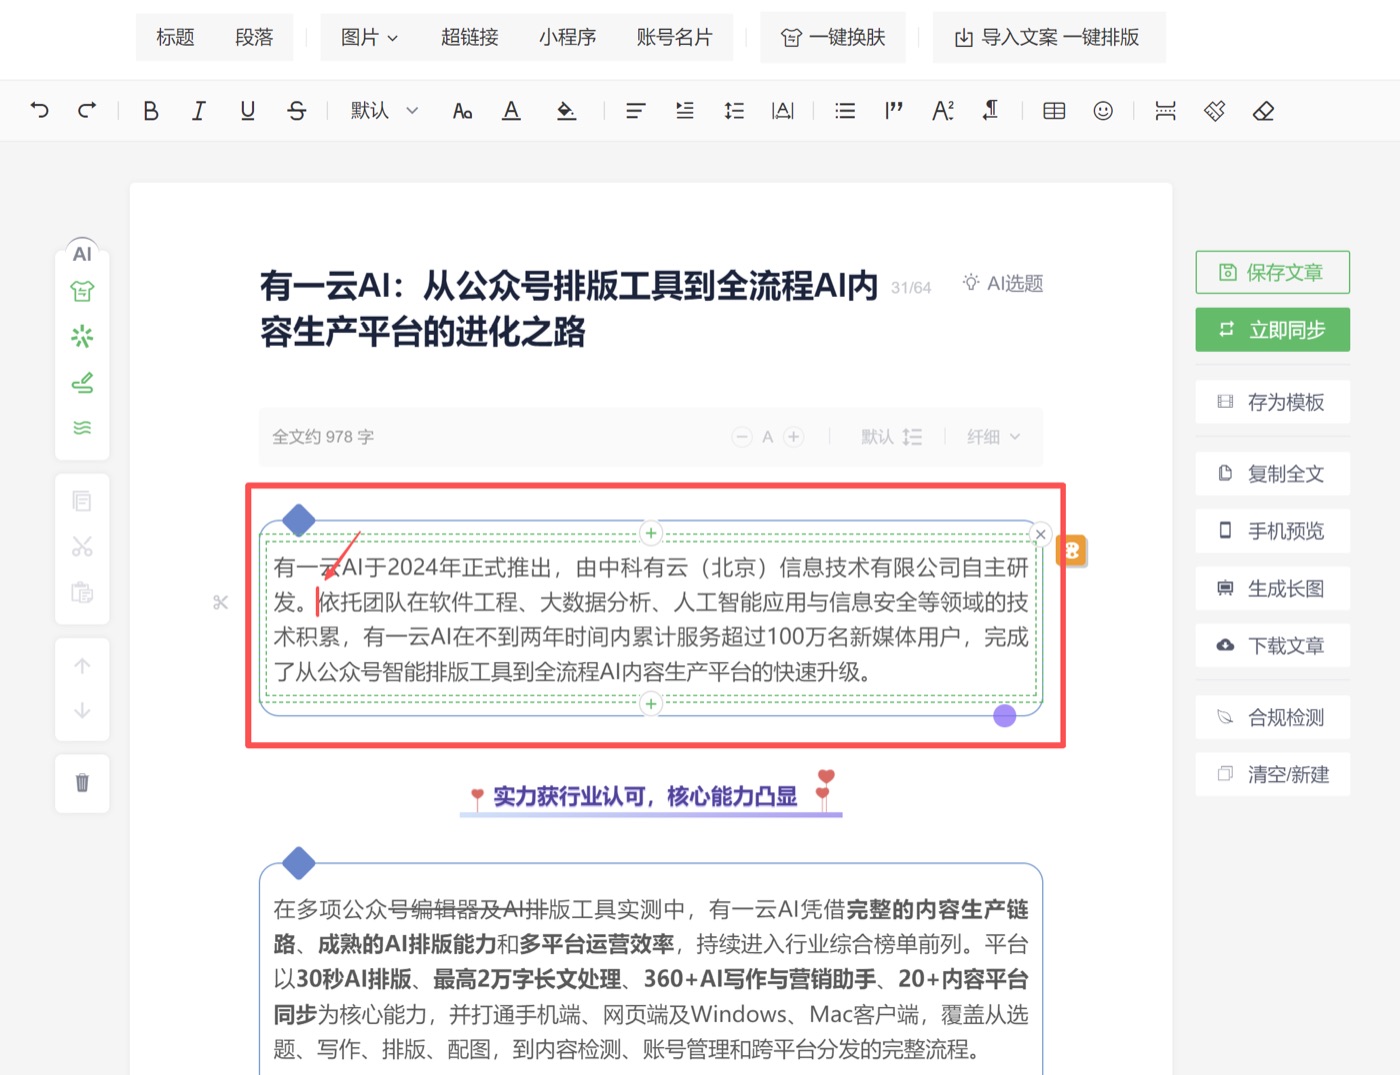Redo the last action

(x=87, y=110)
